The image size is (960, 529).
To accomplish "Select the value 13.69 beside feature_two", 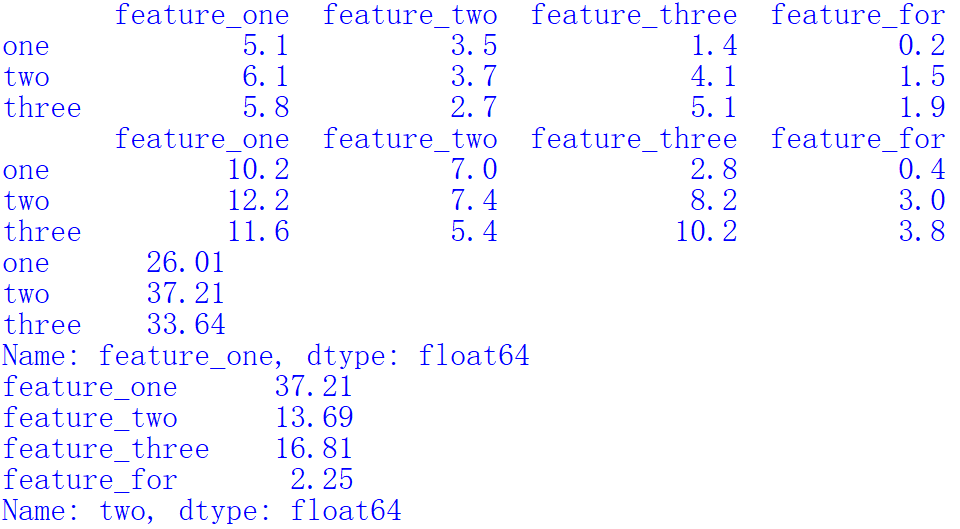I will coord(314,418).
